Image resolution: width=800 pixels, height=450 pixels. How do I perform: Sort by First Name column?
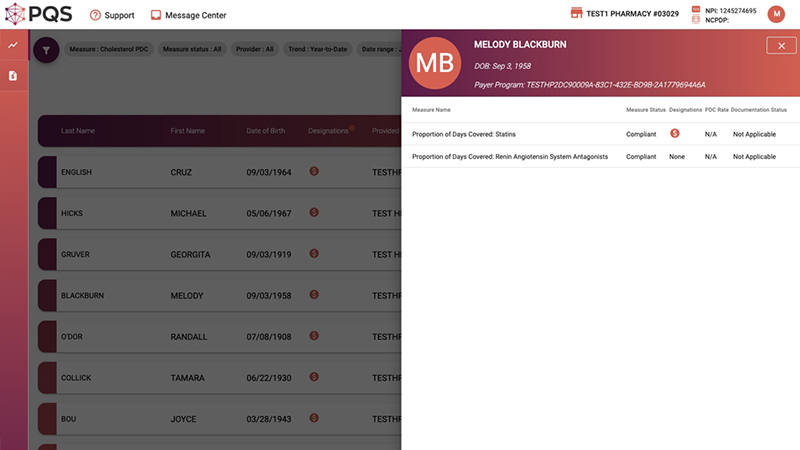[x=187, y=131]
